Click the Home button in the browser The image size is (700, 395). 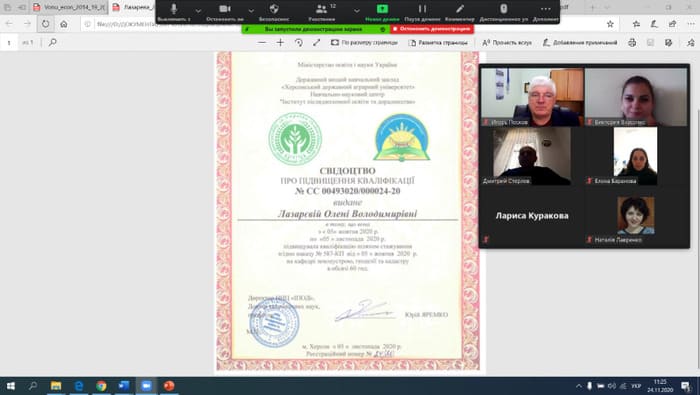pyautogui.click(x=64, y=24)
